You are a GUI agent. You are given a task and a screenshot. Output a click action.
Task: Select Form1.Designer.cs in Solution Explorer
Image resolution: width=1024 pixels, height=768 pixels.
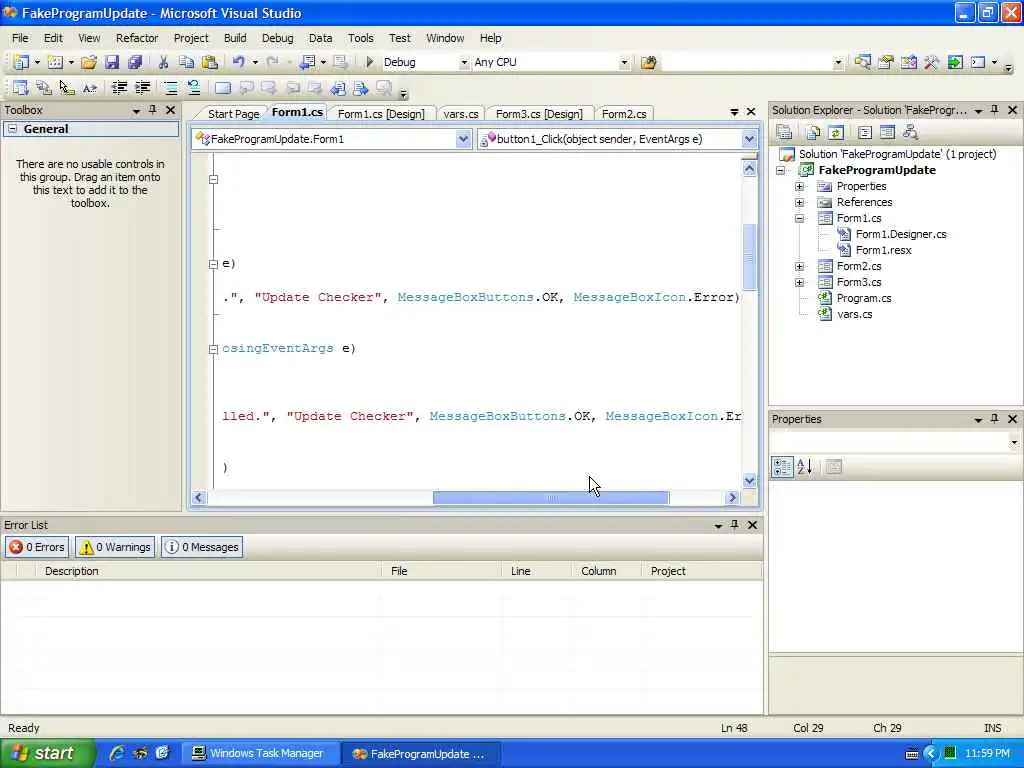click(901, 234)
